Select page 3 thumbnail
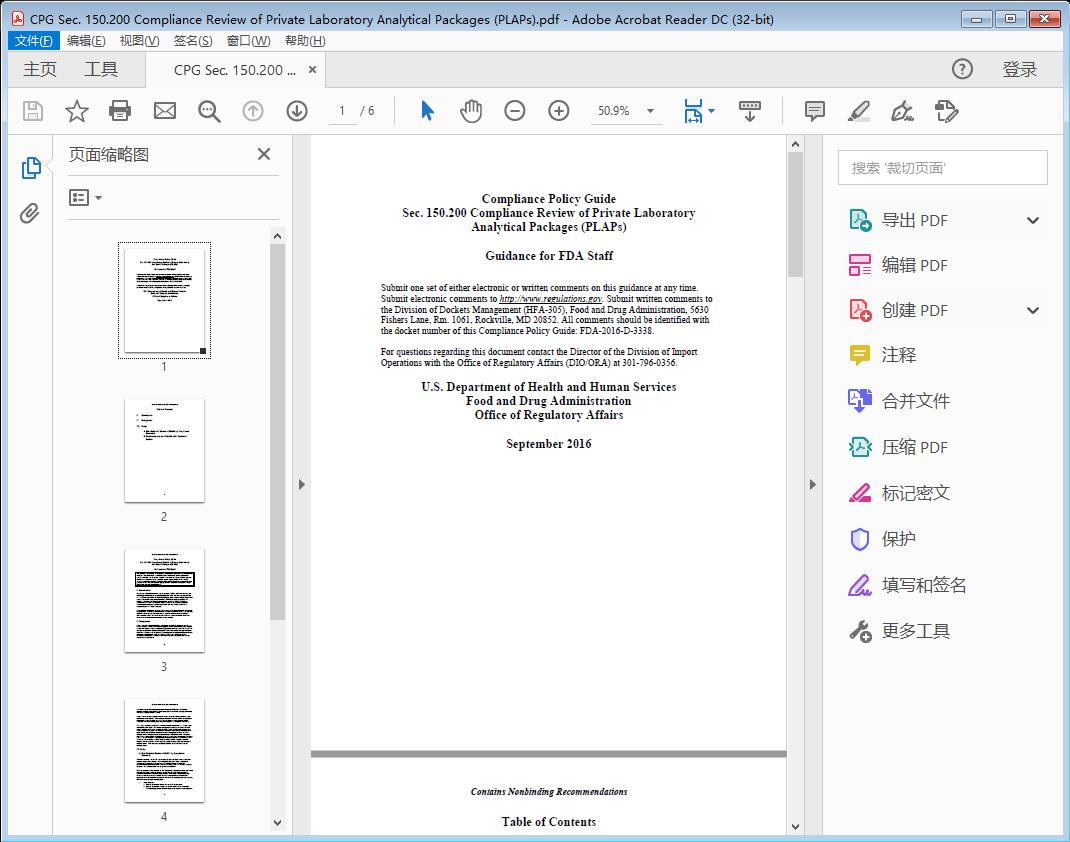This screenshot has width=1070, height=842. (x=163, y=600)
